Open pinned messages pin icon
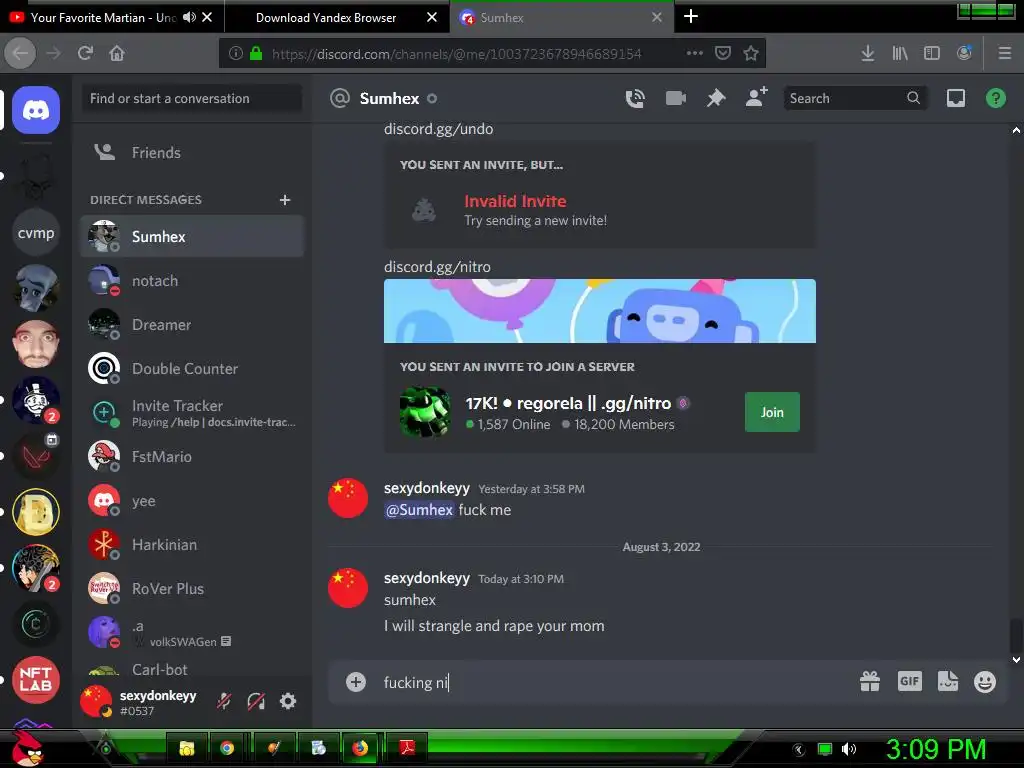The image size is (1024, 768). pyautogui.click(x=716, y=99)
